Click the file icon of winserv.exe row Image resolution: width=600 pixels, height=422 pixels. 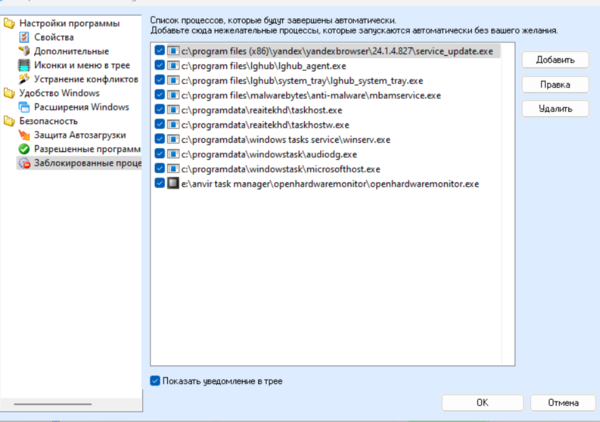click(173, 139)
